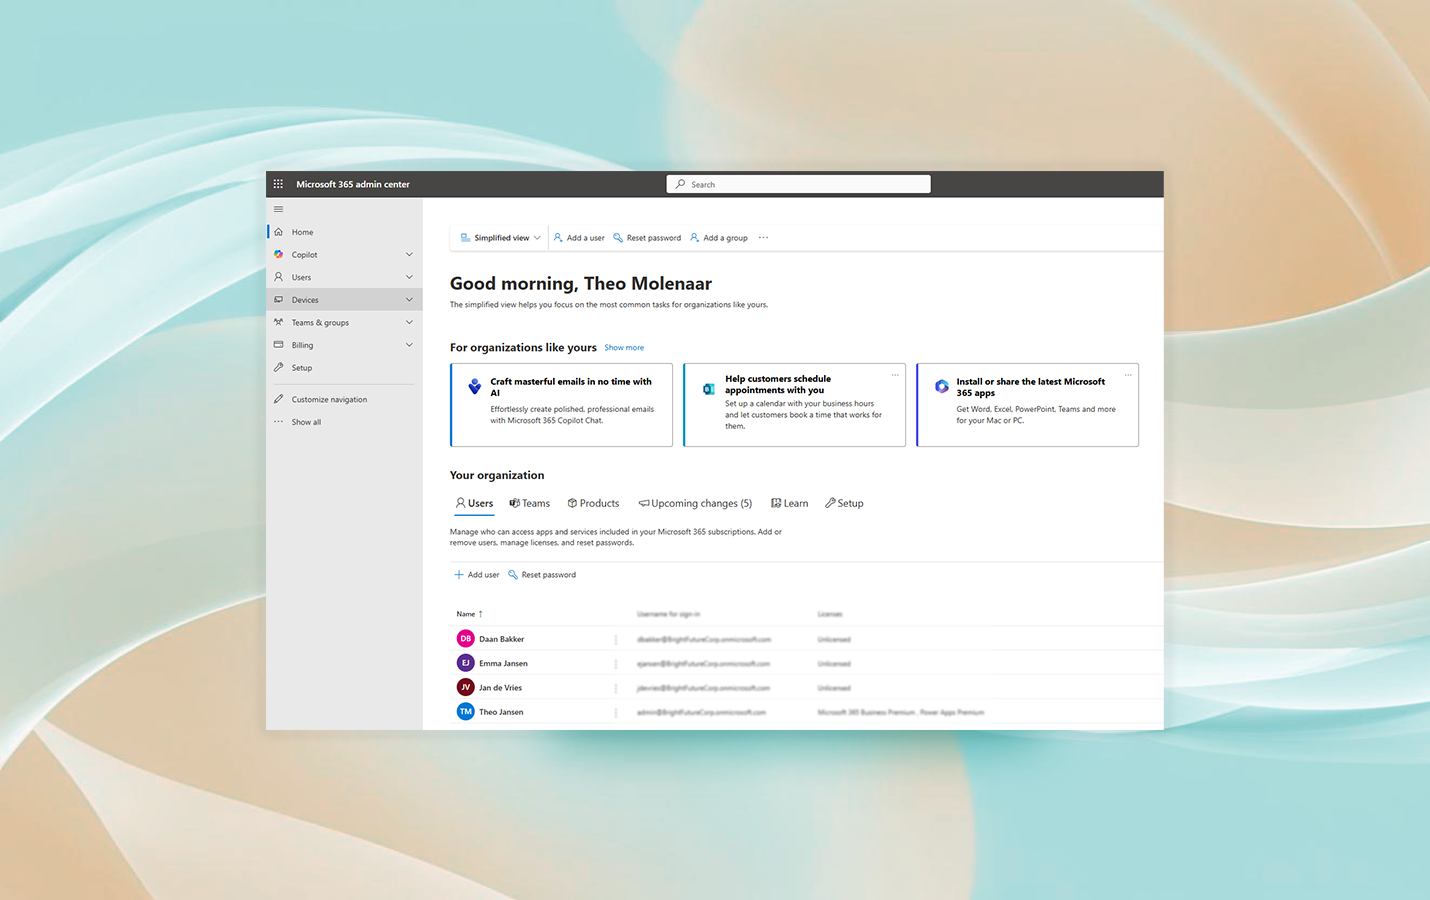
Task: Click the plus icon beside Add user
Action: pyautogui.click(x=459, y=575)
